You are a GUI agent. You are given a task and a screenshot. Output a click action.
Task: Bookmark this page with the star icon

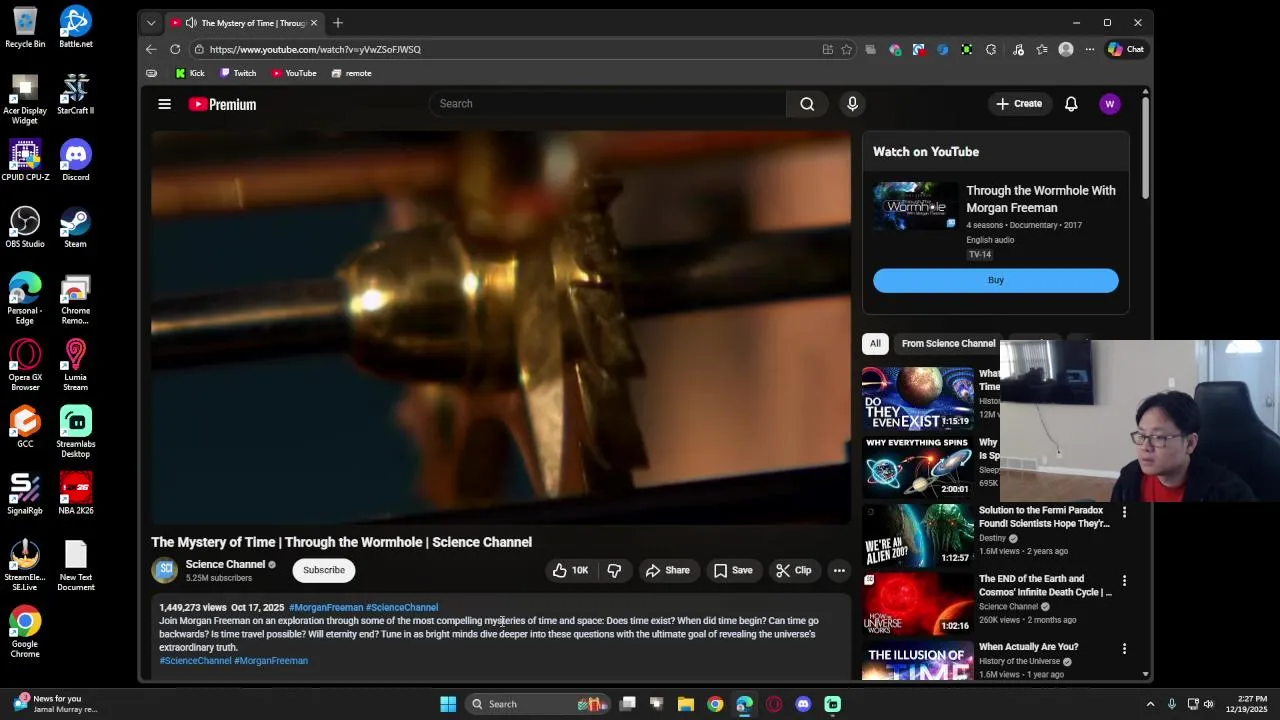click(x=846, y=49)
